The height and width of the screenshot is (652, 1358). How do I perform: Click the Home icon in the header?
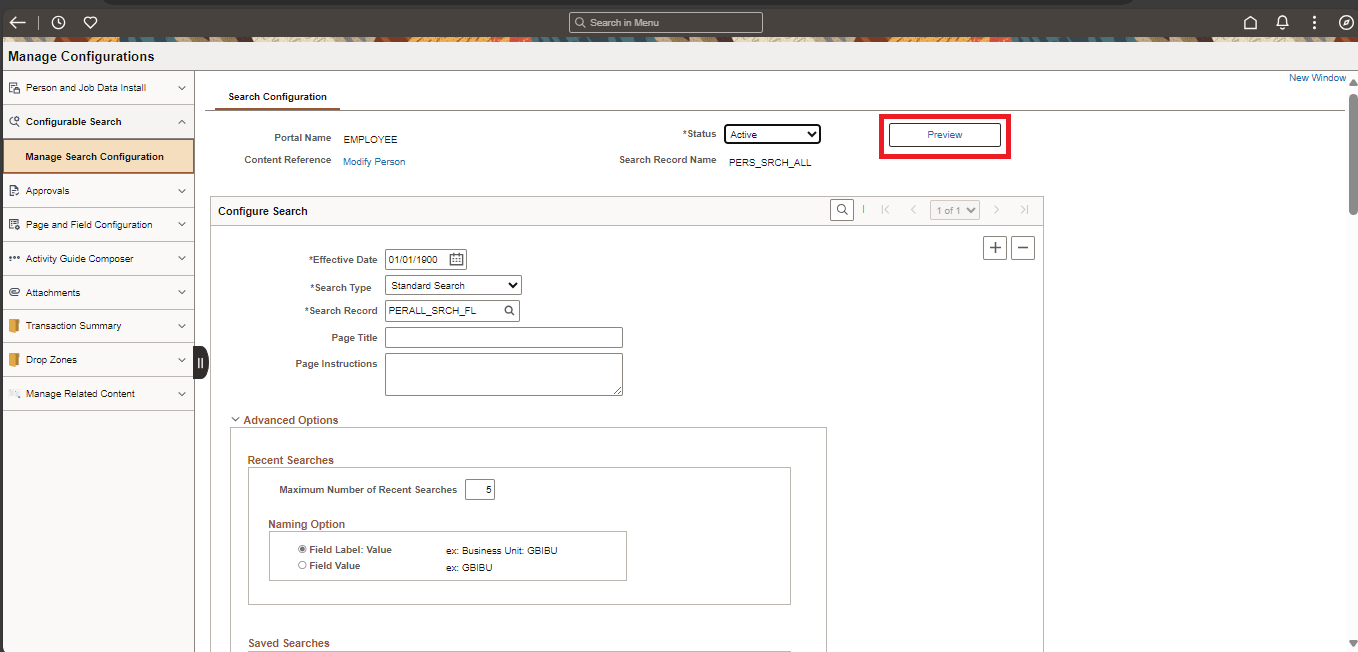1249,21
